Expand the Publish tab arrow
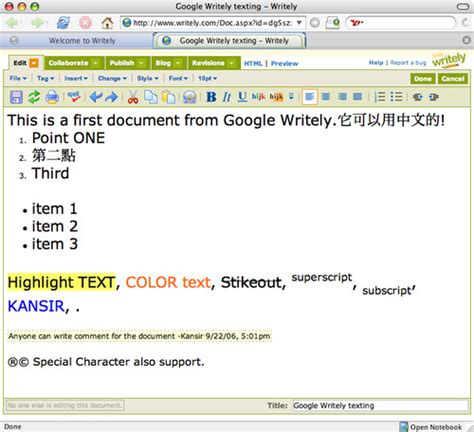The image size is (474, 432). [x=141, y=63]
